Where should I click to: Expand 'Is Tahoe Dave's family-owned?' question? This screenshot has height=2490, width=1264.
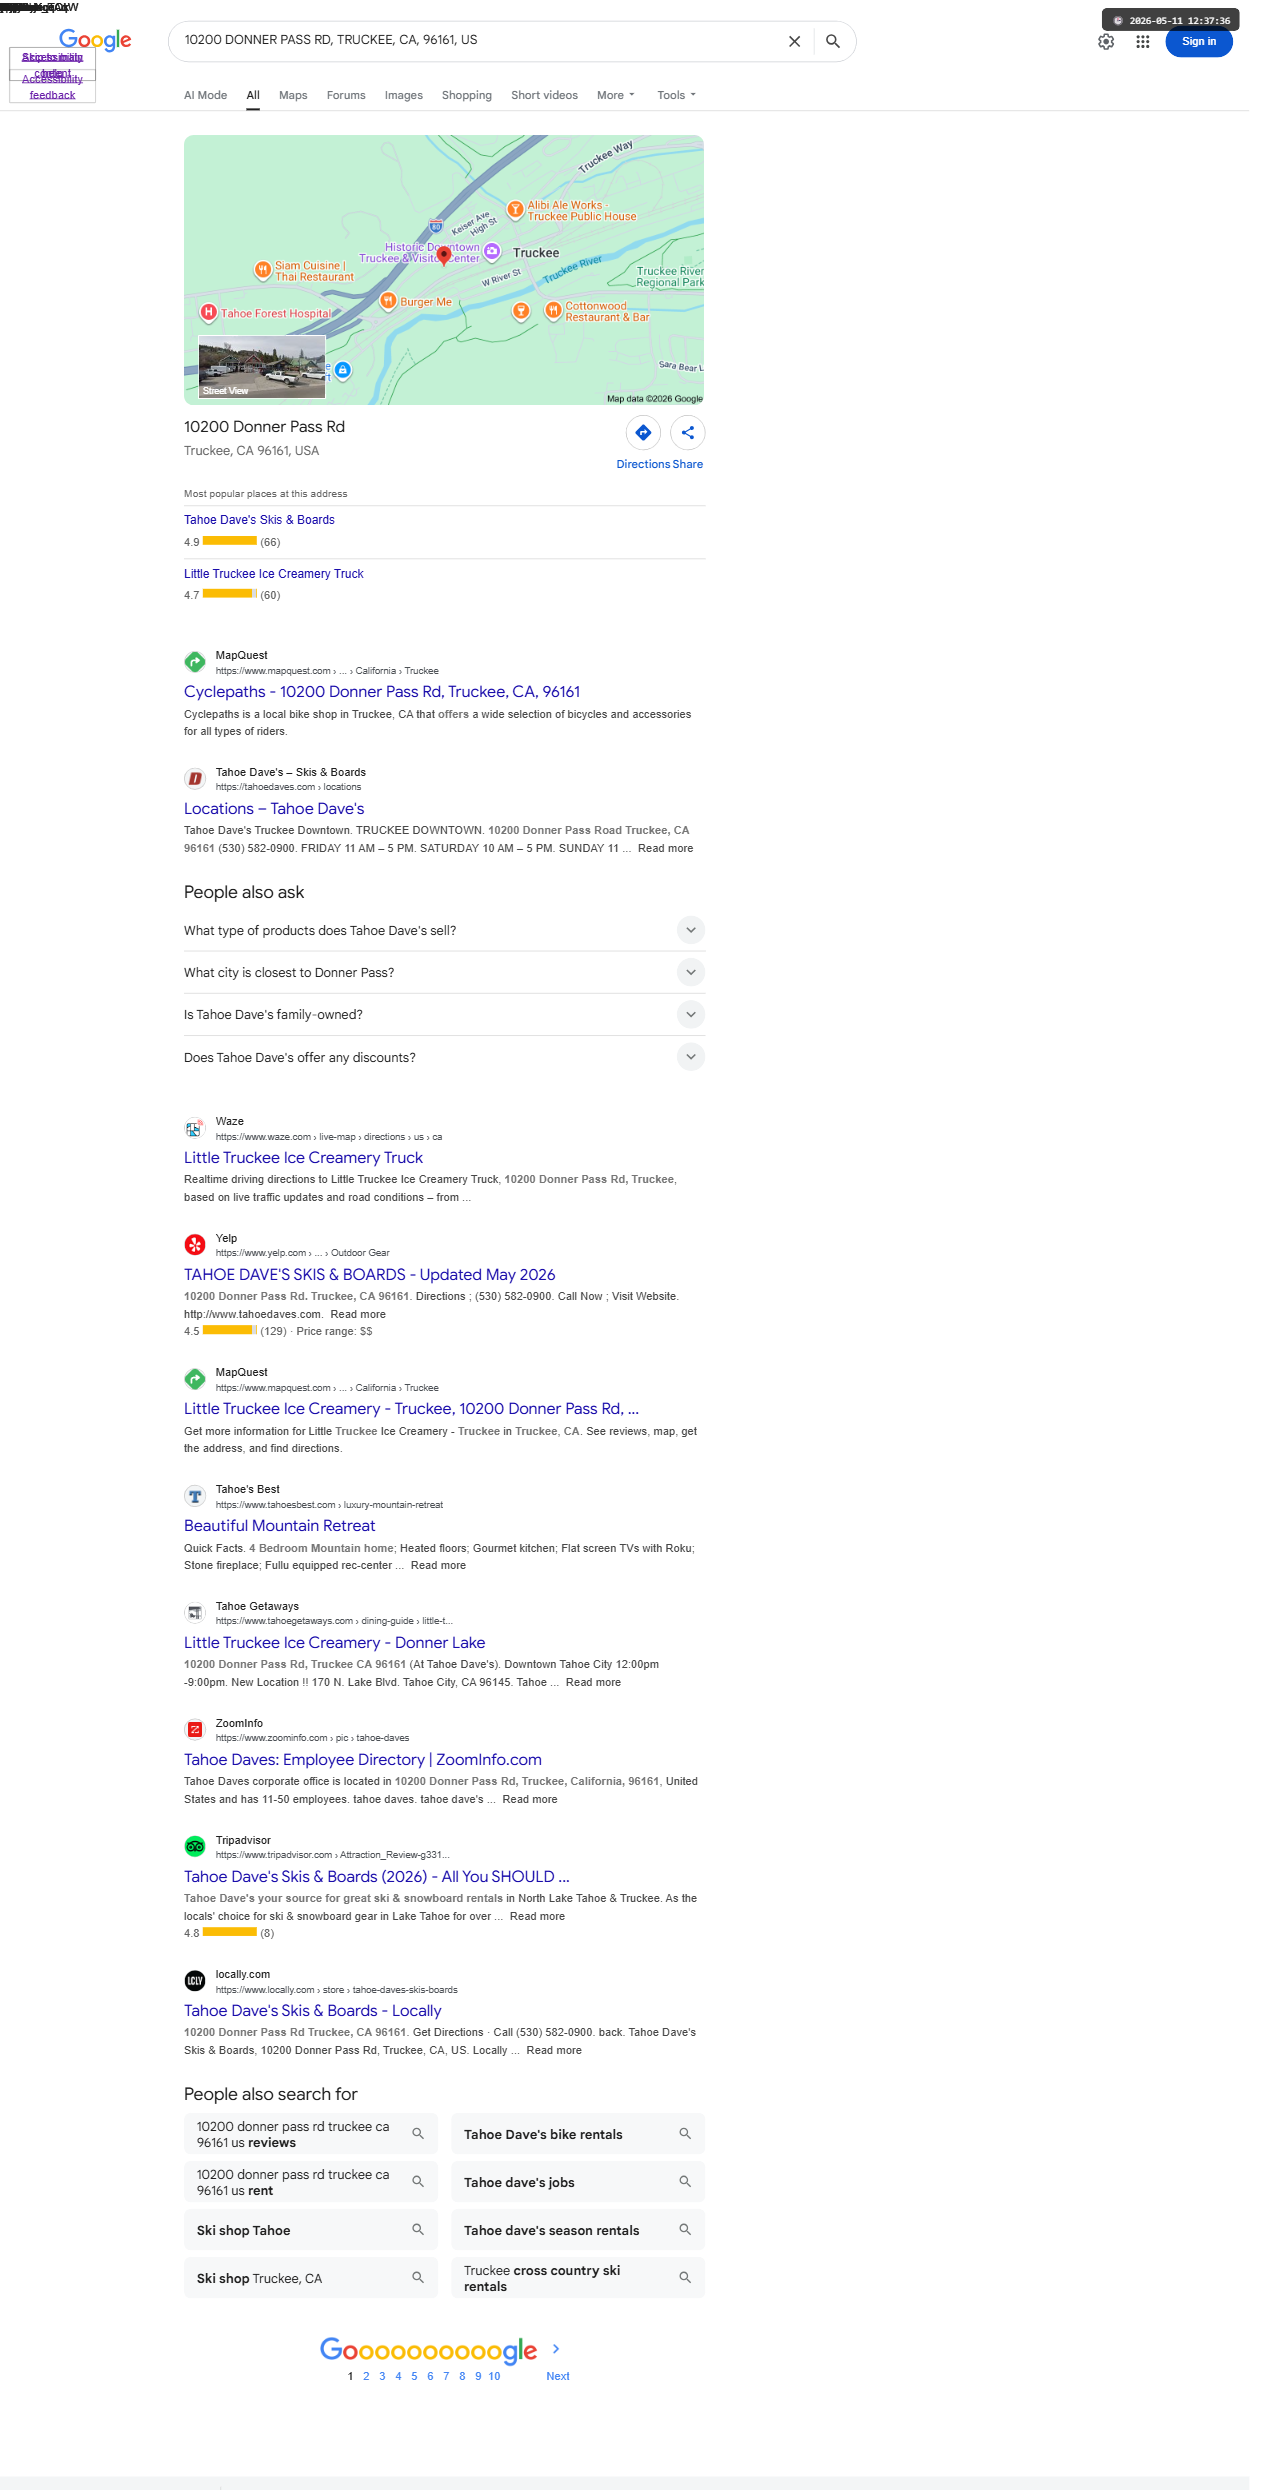point(444,1014)
